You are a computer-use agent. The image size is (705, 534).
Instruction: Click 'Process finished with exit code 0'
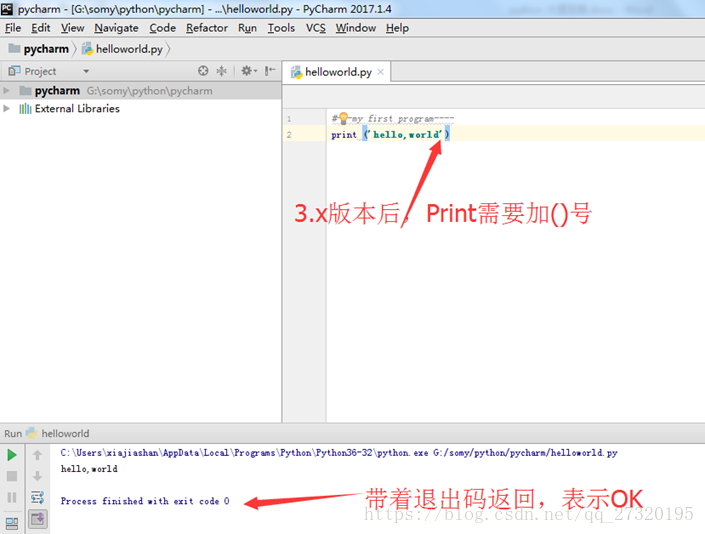(x=145, y=501)
